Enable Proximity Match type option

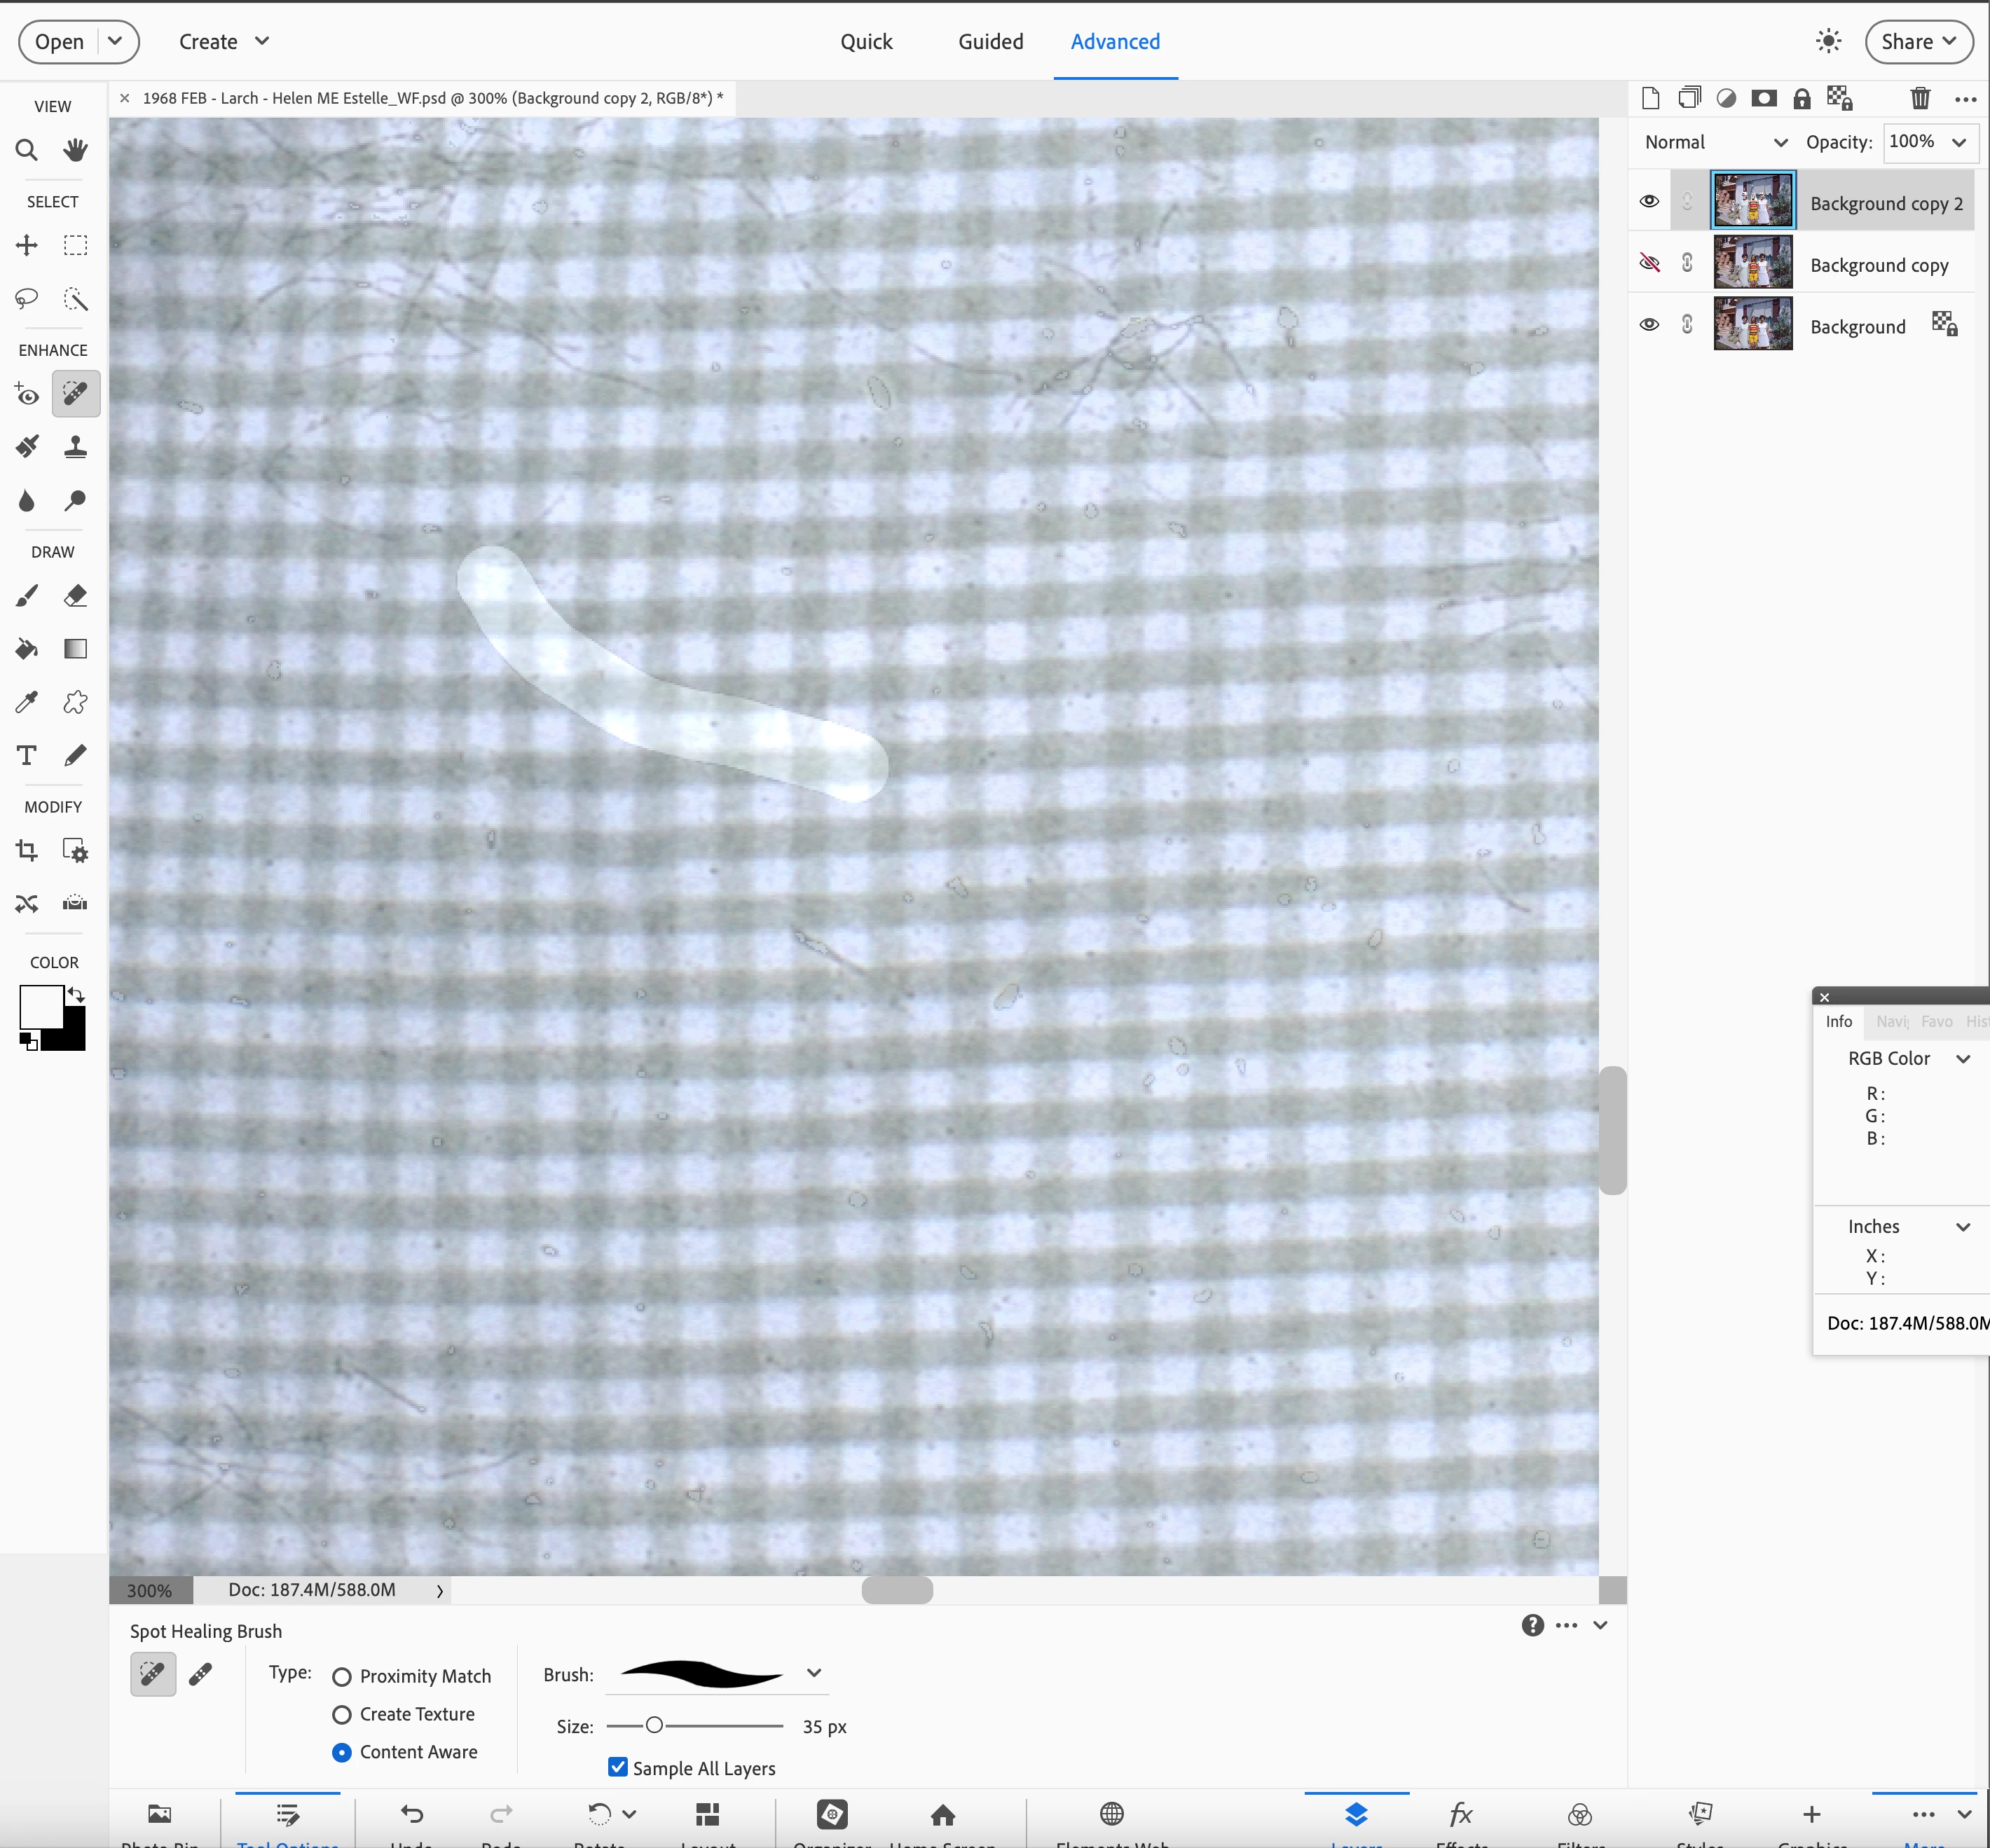click(342, 1677)
